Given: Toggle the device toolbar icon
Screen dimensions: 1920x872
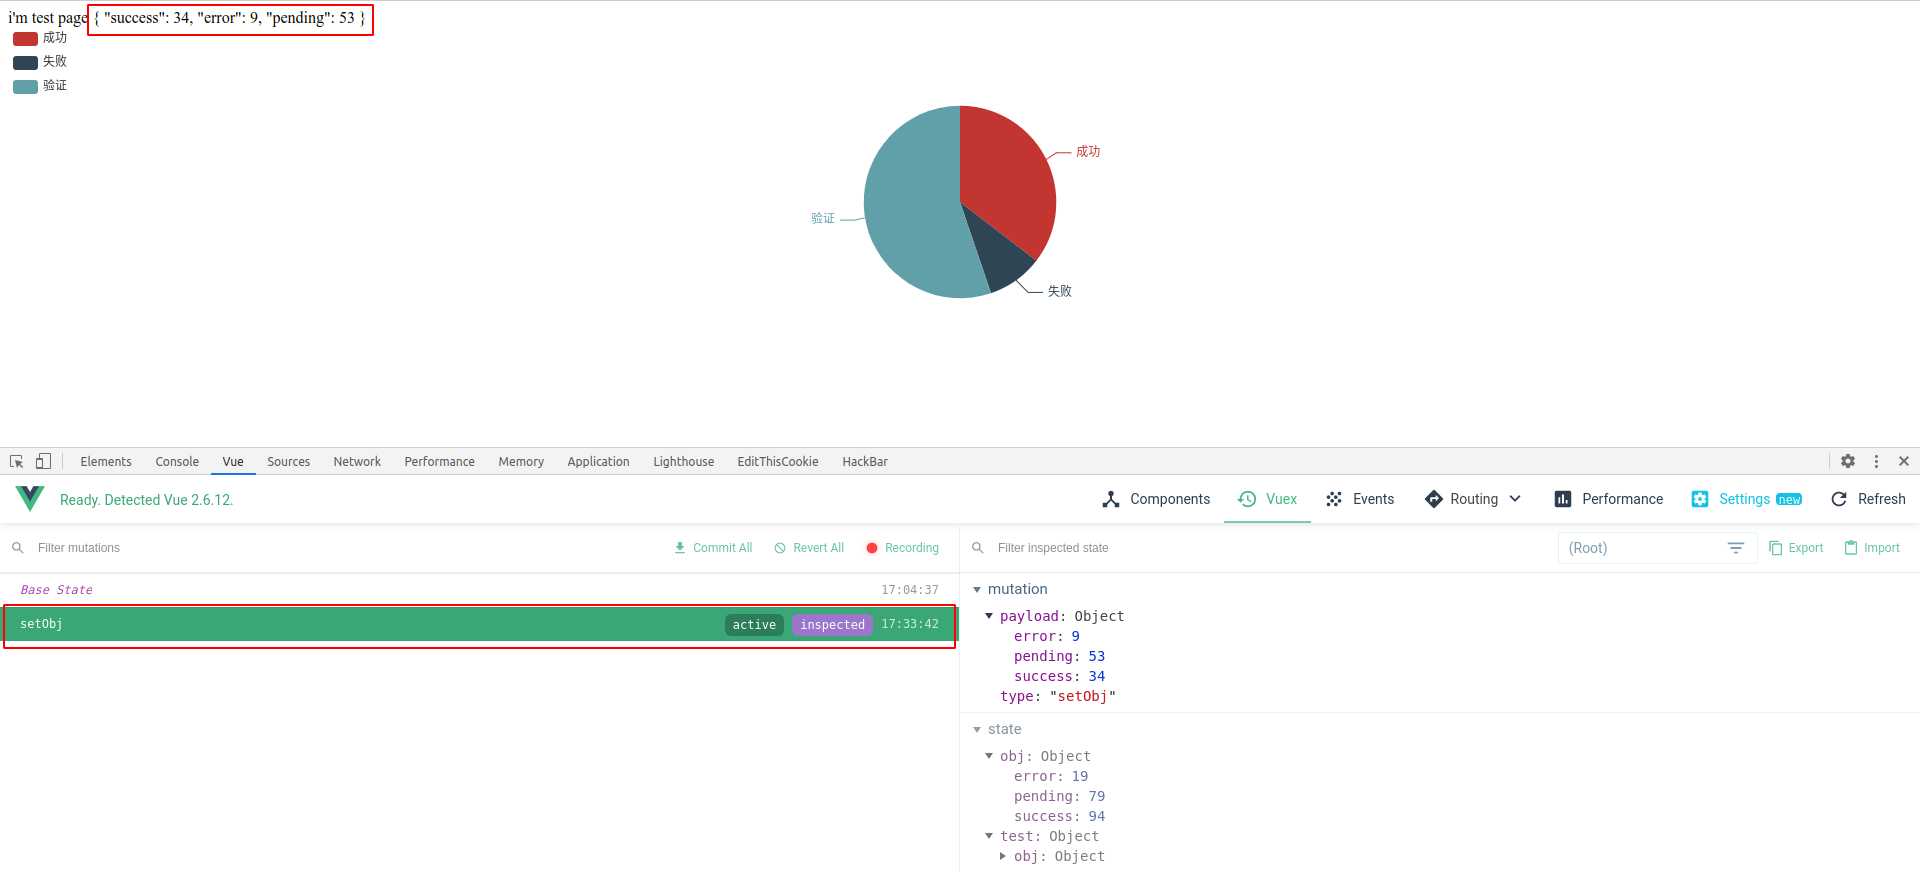Looking at the screenshot, I should click(x=43, y=461).
